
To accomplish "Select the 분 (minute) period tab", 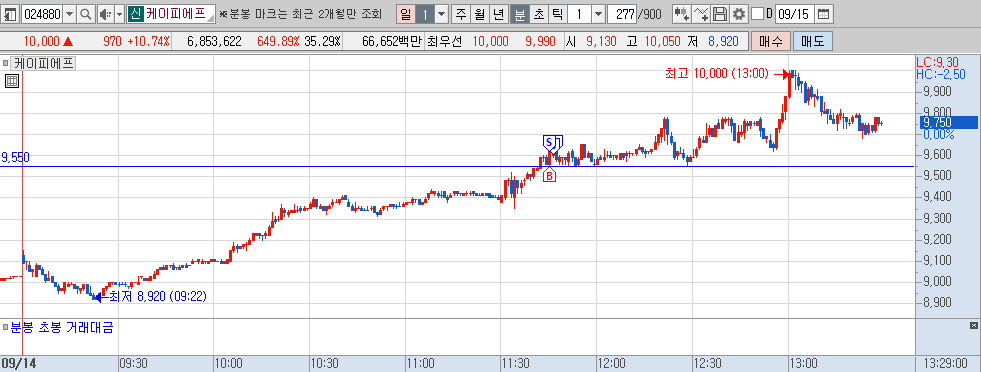I will click(519, 13).
